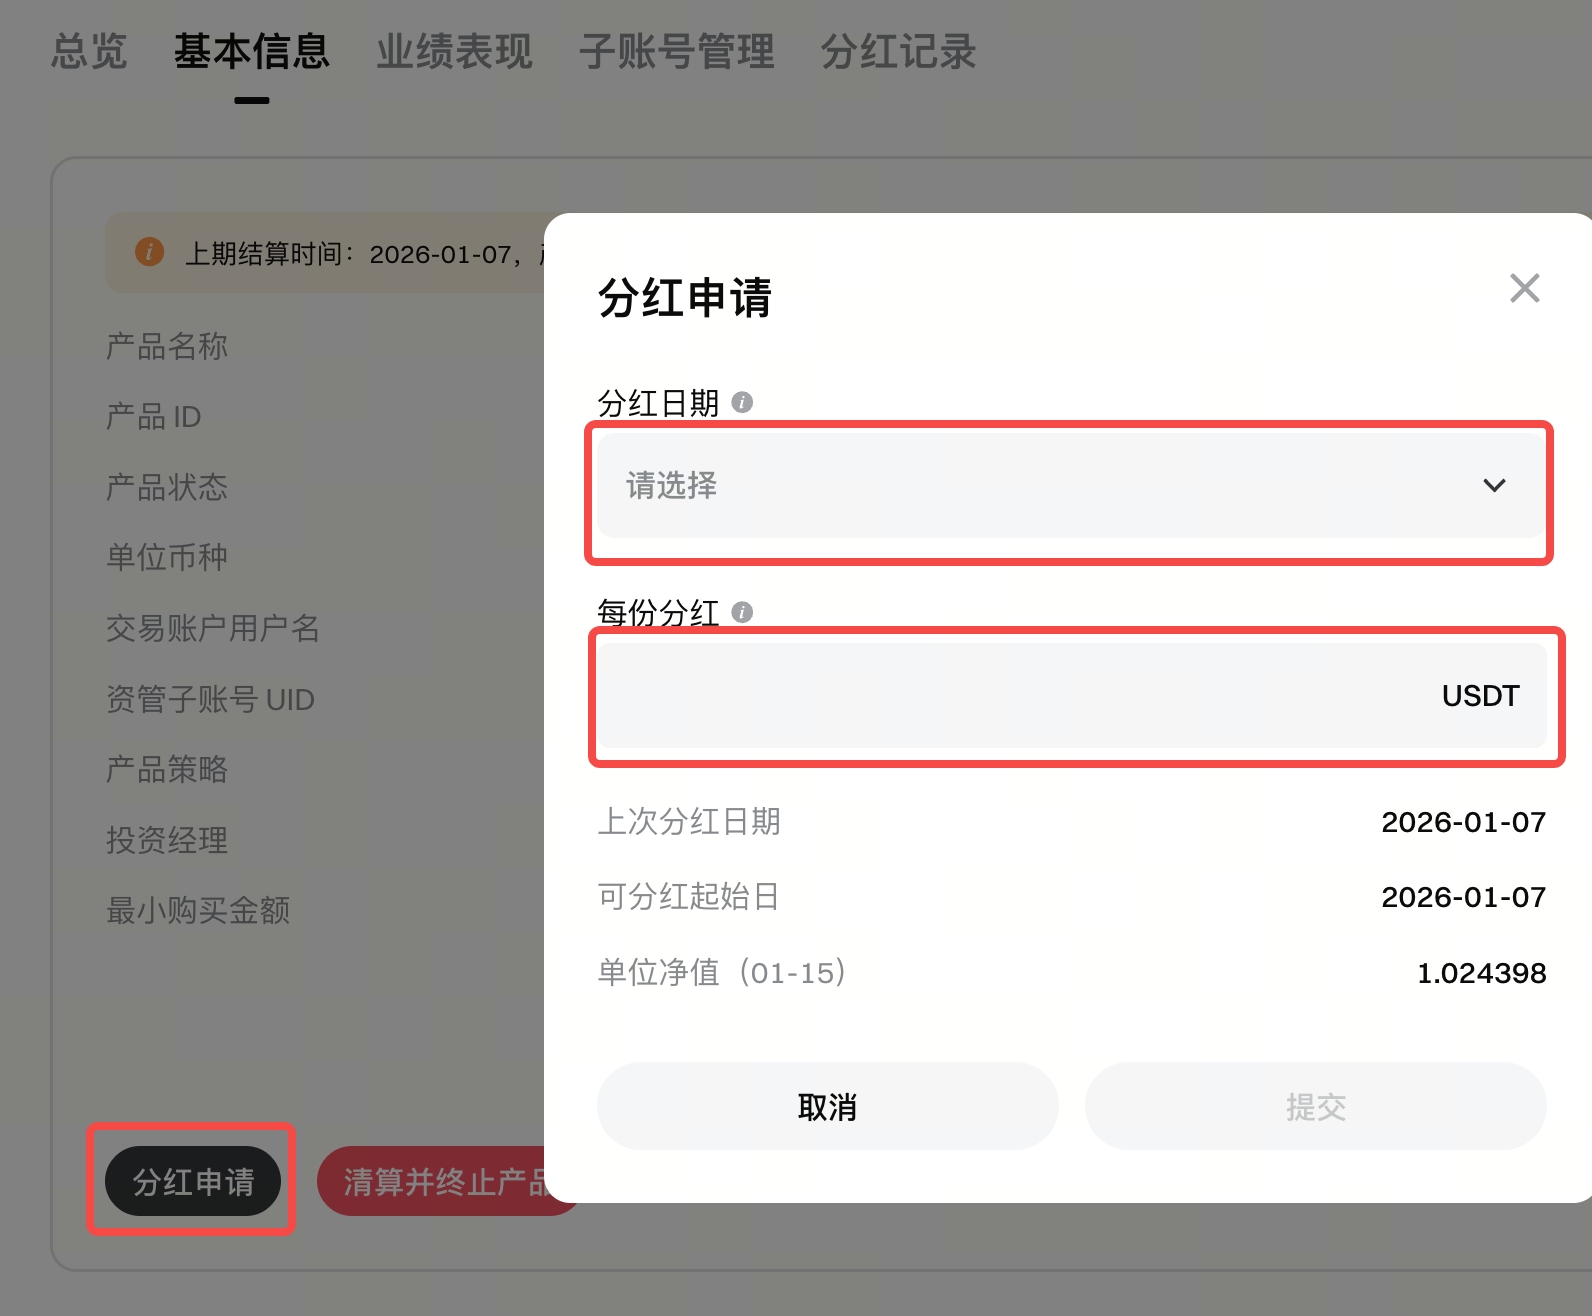Open the 分红记录 tab
Screen dimensions: 1592x1316
pyautogui.click(x=898, y=52)
